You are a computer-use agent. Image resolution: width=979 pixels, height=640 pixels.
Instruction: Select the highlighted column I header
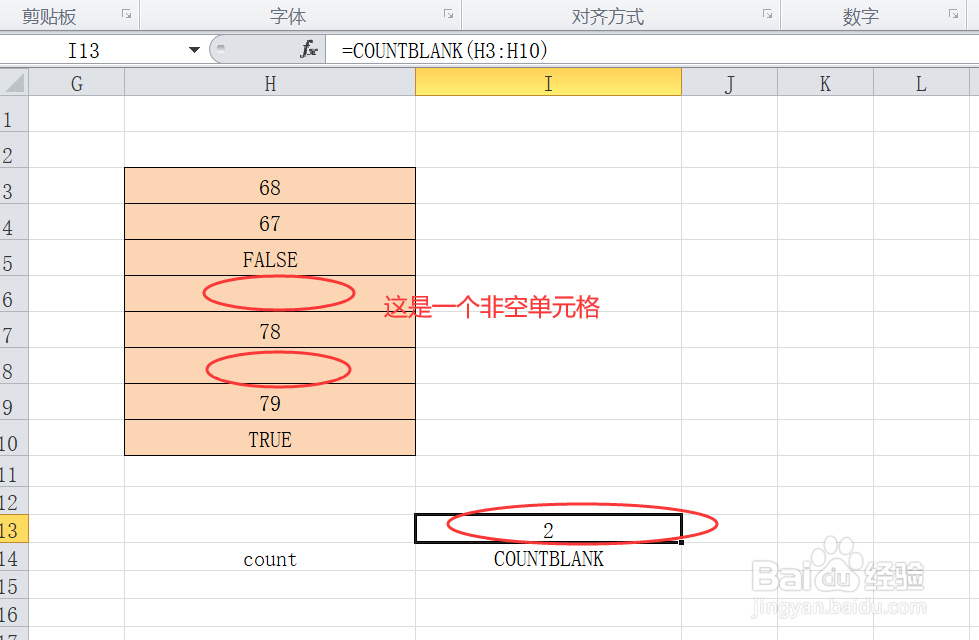coord(547,83)
